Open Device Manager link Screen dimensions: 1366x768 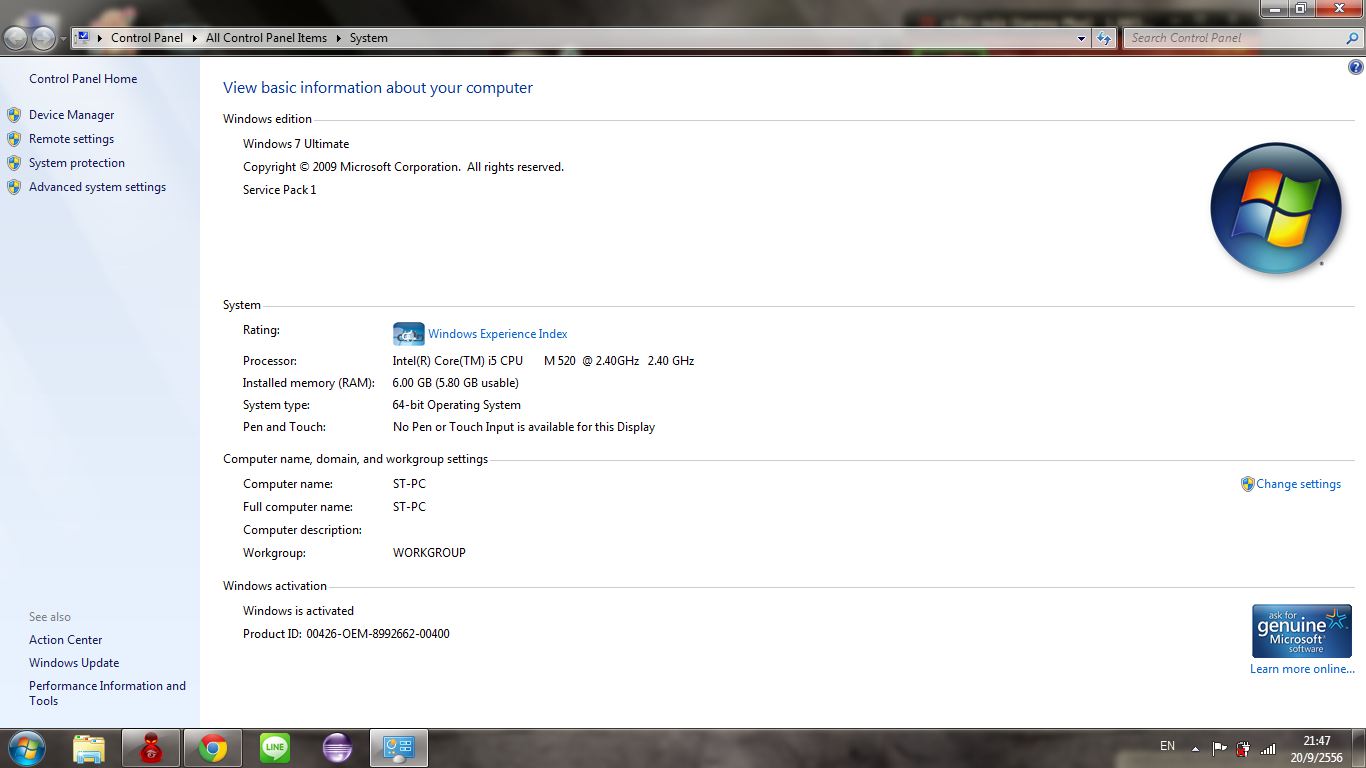72,115
